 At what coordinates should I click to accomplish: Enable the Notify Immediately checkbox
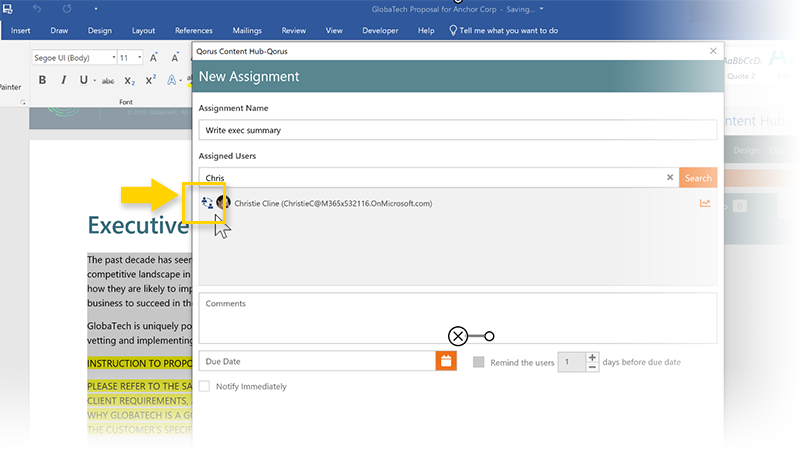pos(205,386)
